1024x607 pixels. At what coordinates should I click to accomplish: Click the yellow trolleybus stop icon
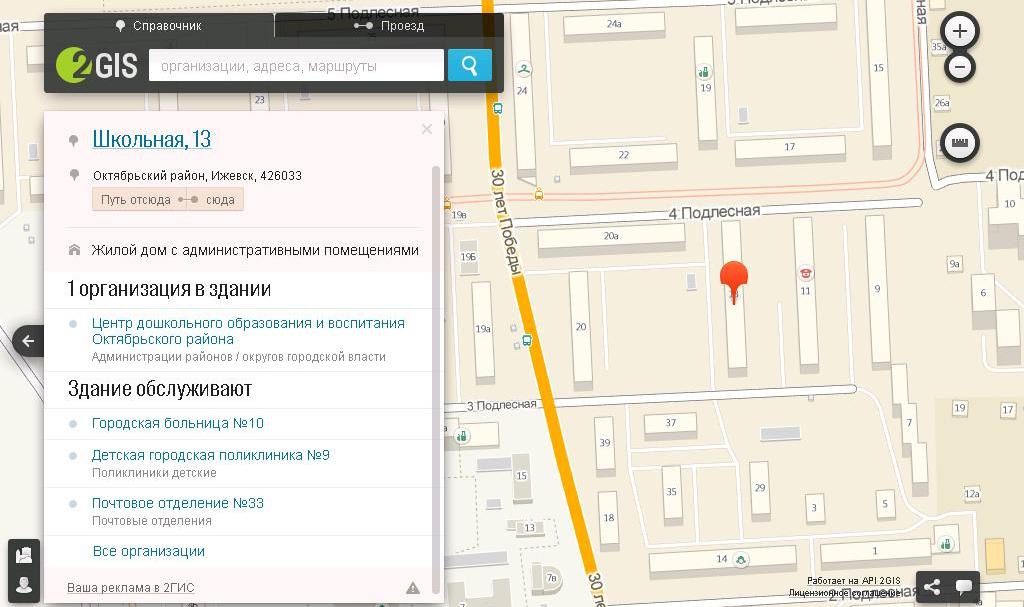[539, 194]
